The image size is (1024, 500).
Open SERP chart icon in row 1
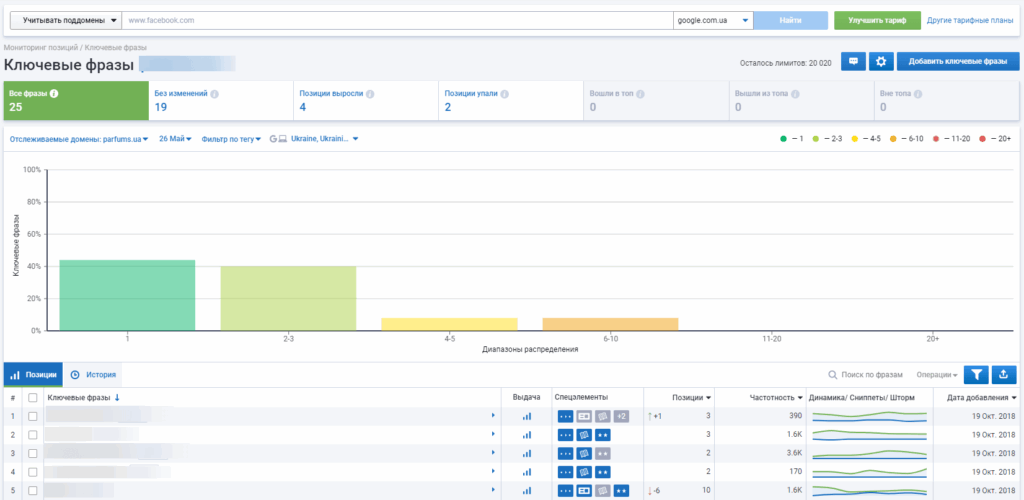click(x=526, y=416)
